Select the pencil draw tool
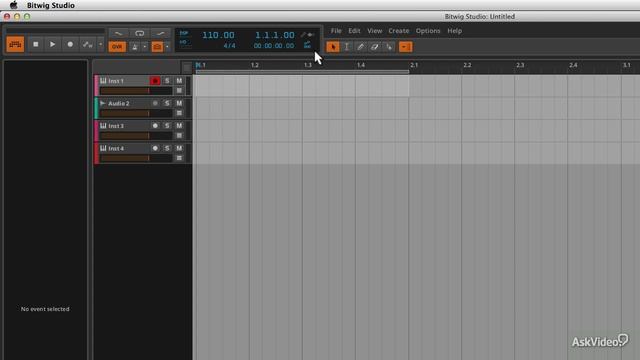The height and width of the screenshot is (360, 640). (x=361, y=47)
